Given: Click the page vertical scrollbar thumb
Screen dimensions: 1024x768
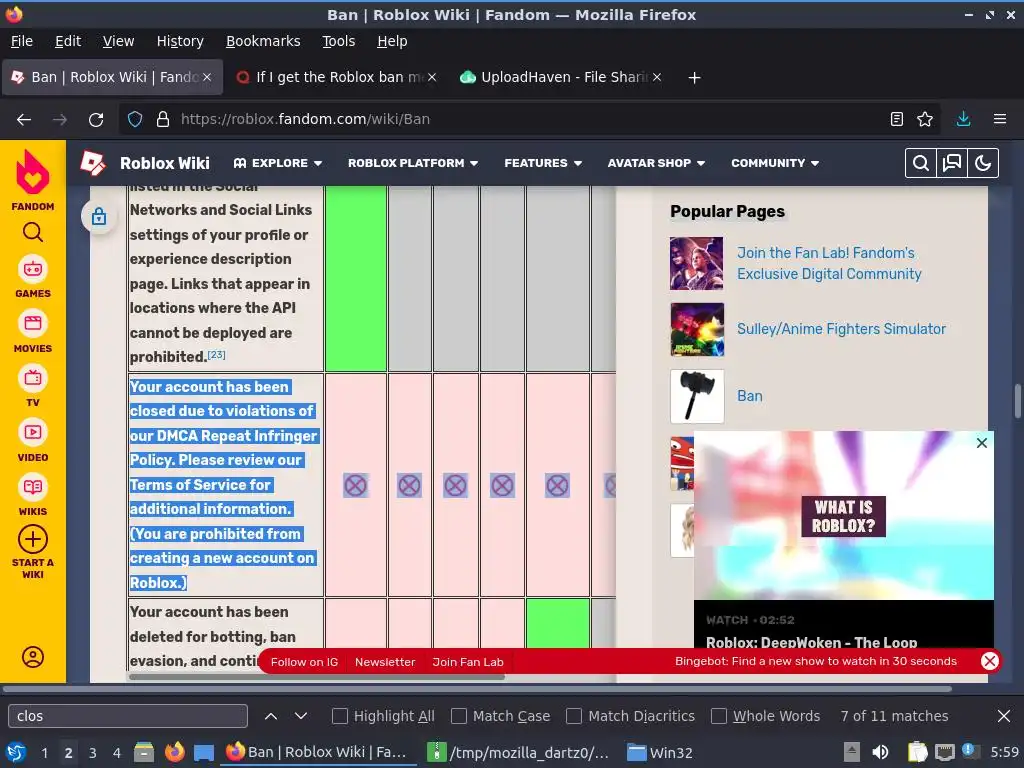Looking at the screenshot, I should click(1017, 400).
